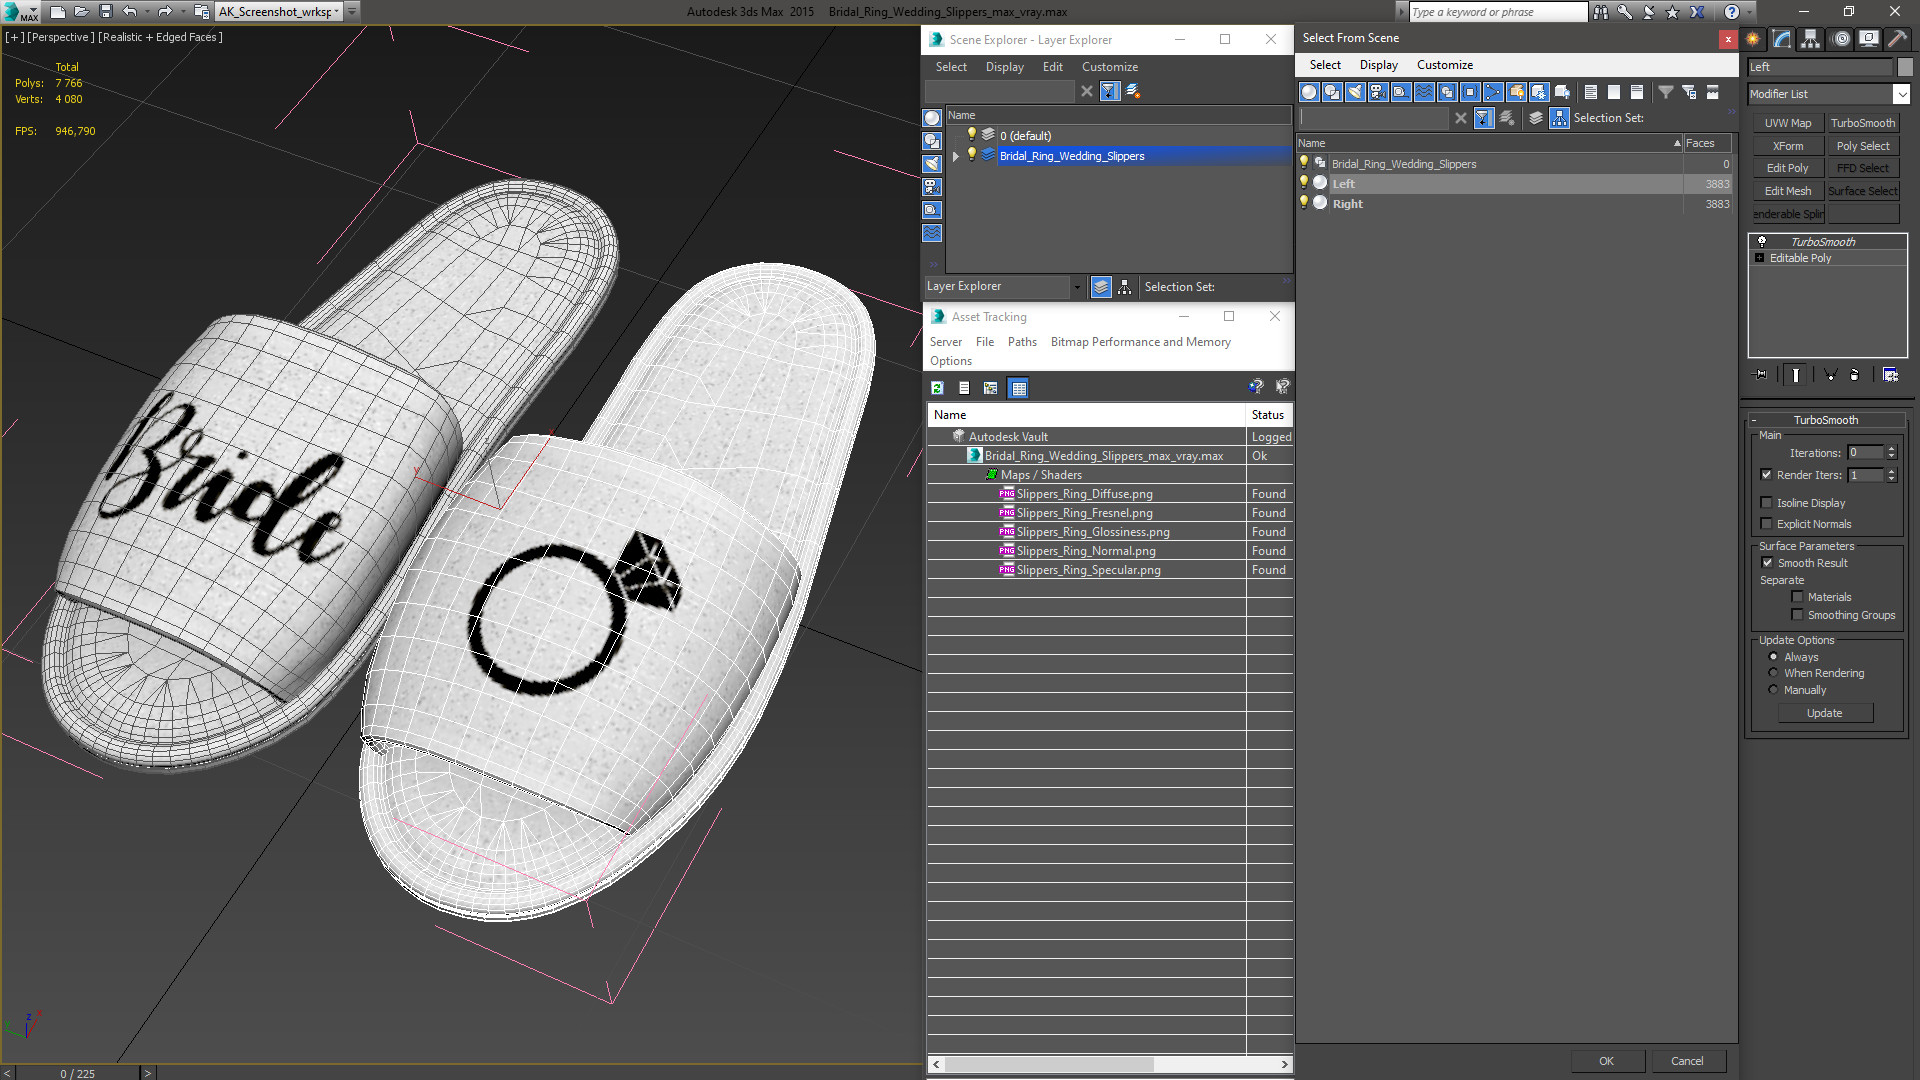Click Cancel in Select From Scene dialog
Image resolution: width=1920 pixels, height=1080 pixels.
1687,1061
